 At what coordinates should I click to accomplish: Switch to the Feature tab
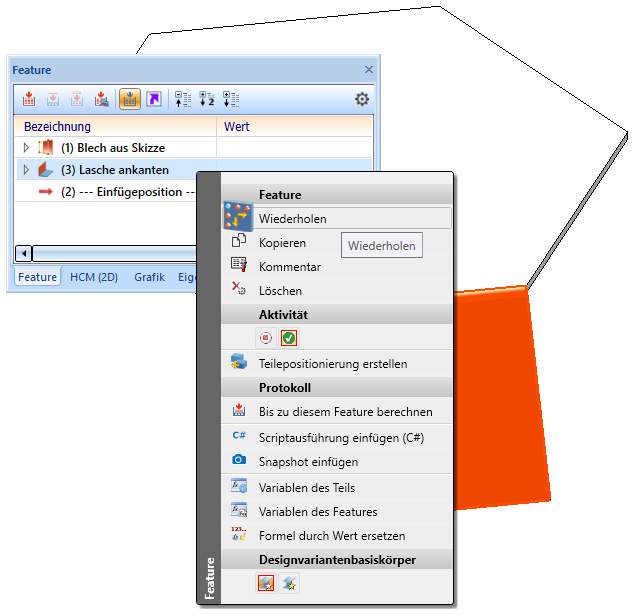pos(37,277)
